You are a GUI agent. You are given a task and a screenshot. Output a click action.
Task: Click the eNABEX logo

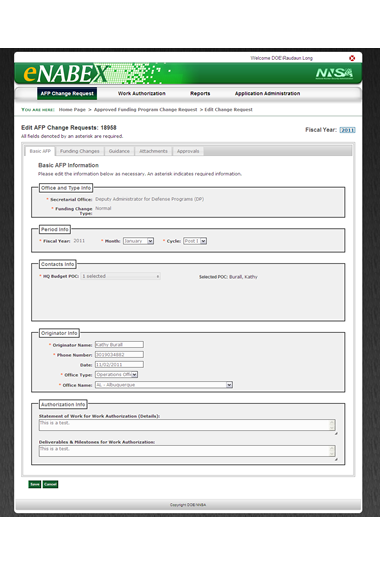(66, 73)
